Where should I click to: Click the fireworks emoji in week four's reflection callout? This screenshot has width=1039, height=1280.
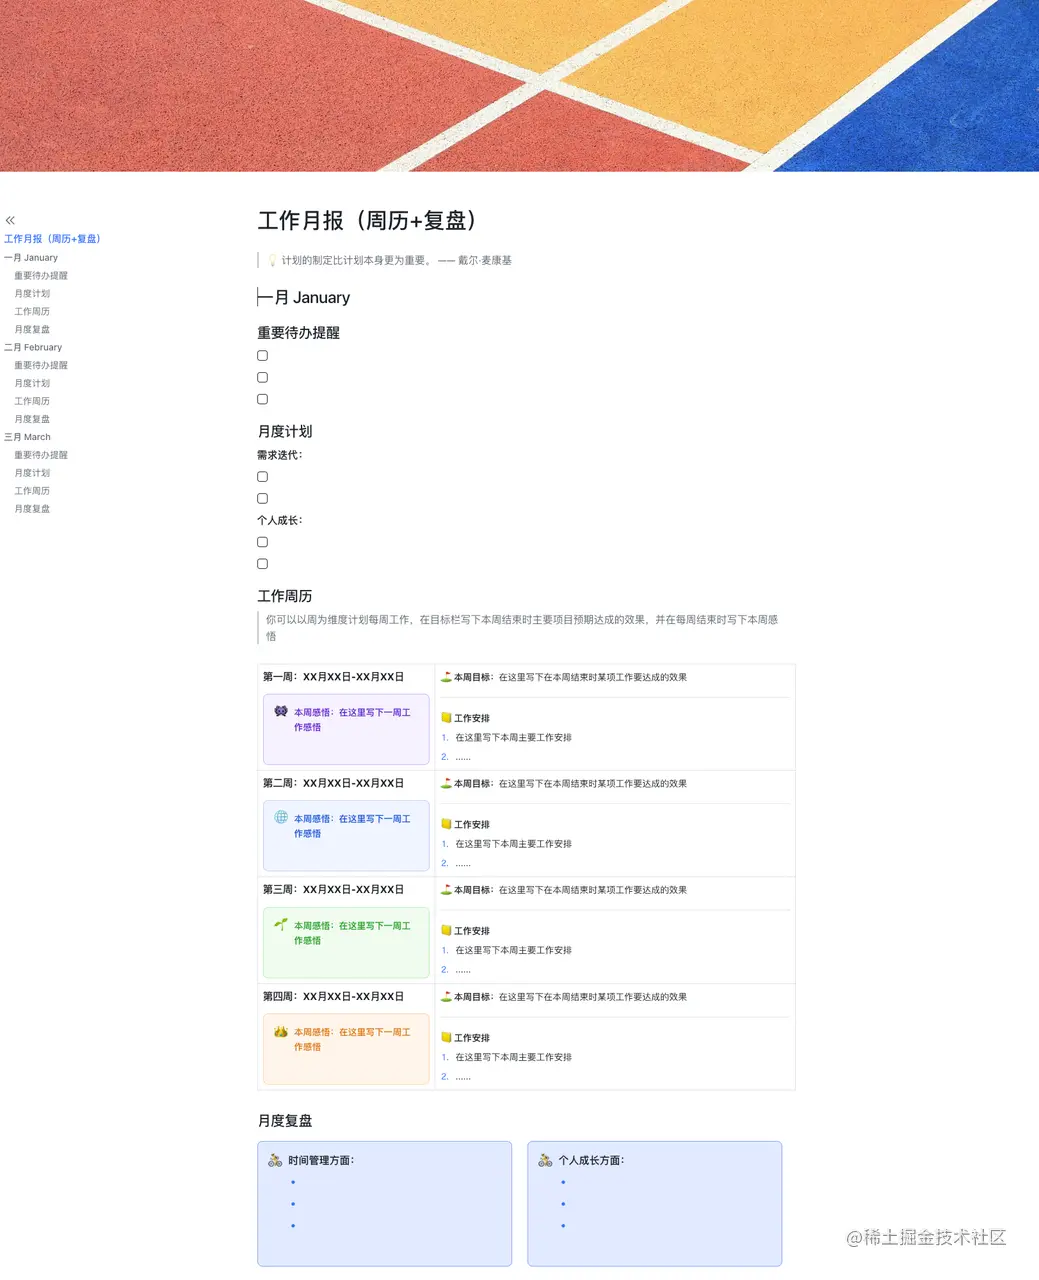click(281, 1031)
